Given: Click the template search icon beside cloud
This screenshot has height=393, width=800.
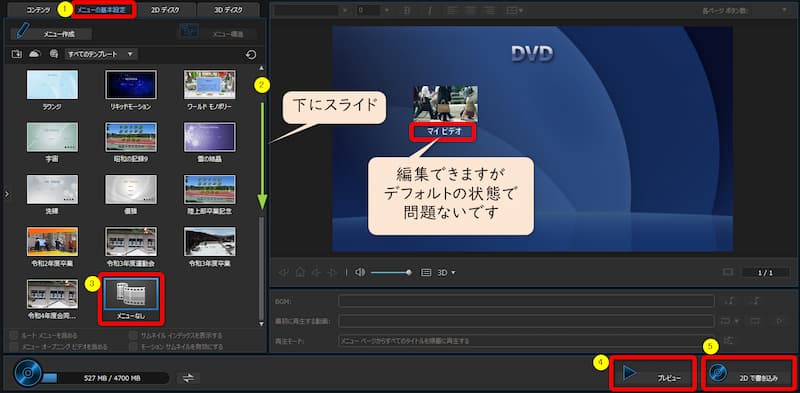Looking at the screenshot, I should (54, 54).
